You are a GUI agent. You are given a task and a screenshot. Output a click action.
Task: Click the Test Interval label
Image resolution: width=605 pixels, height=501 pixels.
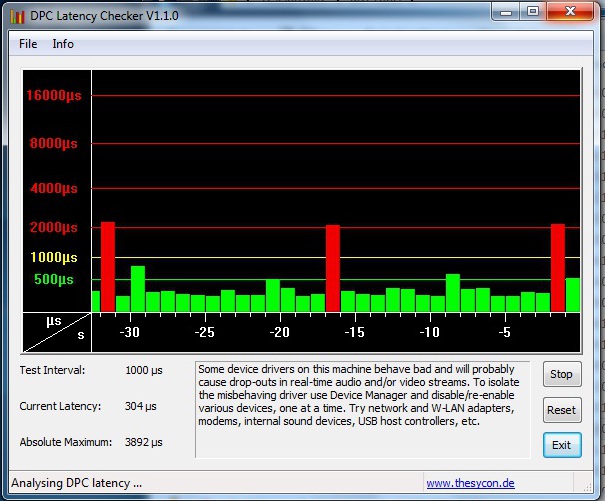click(x=52, y=370)
